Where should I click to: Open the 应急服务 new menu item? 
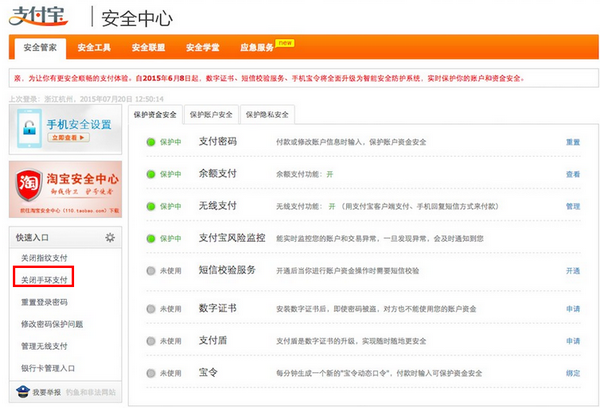point(257,47)
